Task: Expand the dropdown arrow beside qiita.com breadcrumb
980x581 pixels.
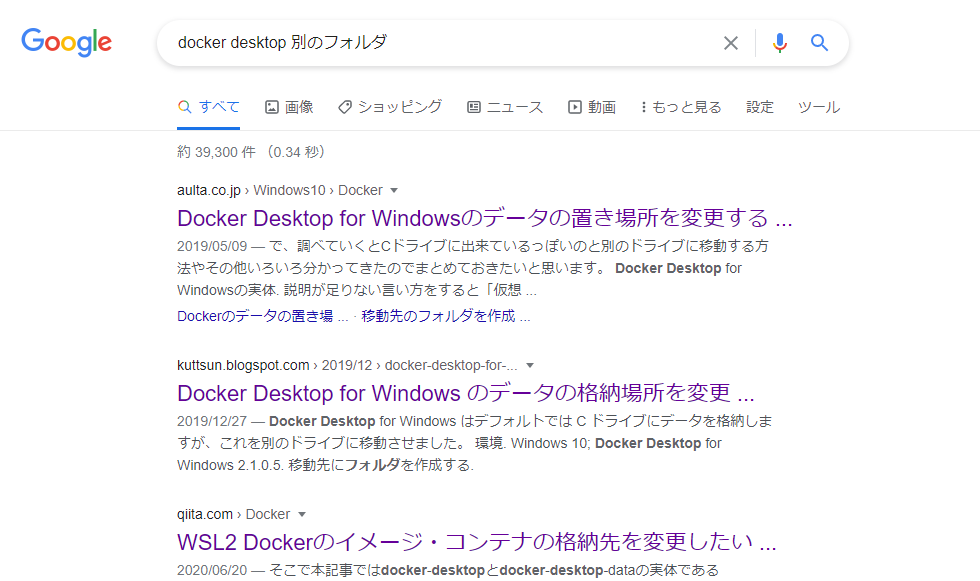Action: click(x=302, y=515)
